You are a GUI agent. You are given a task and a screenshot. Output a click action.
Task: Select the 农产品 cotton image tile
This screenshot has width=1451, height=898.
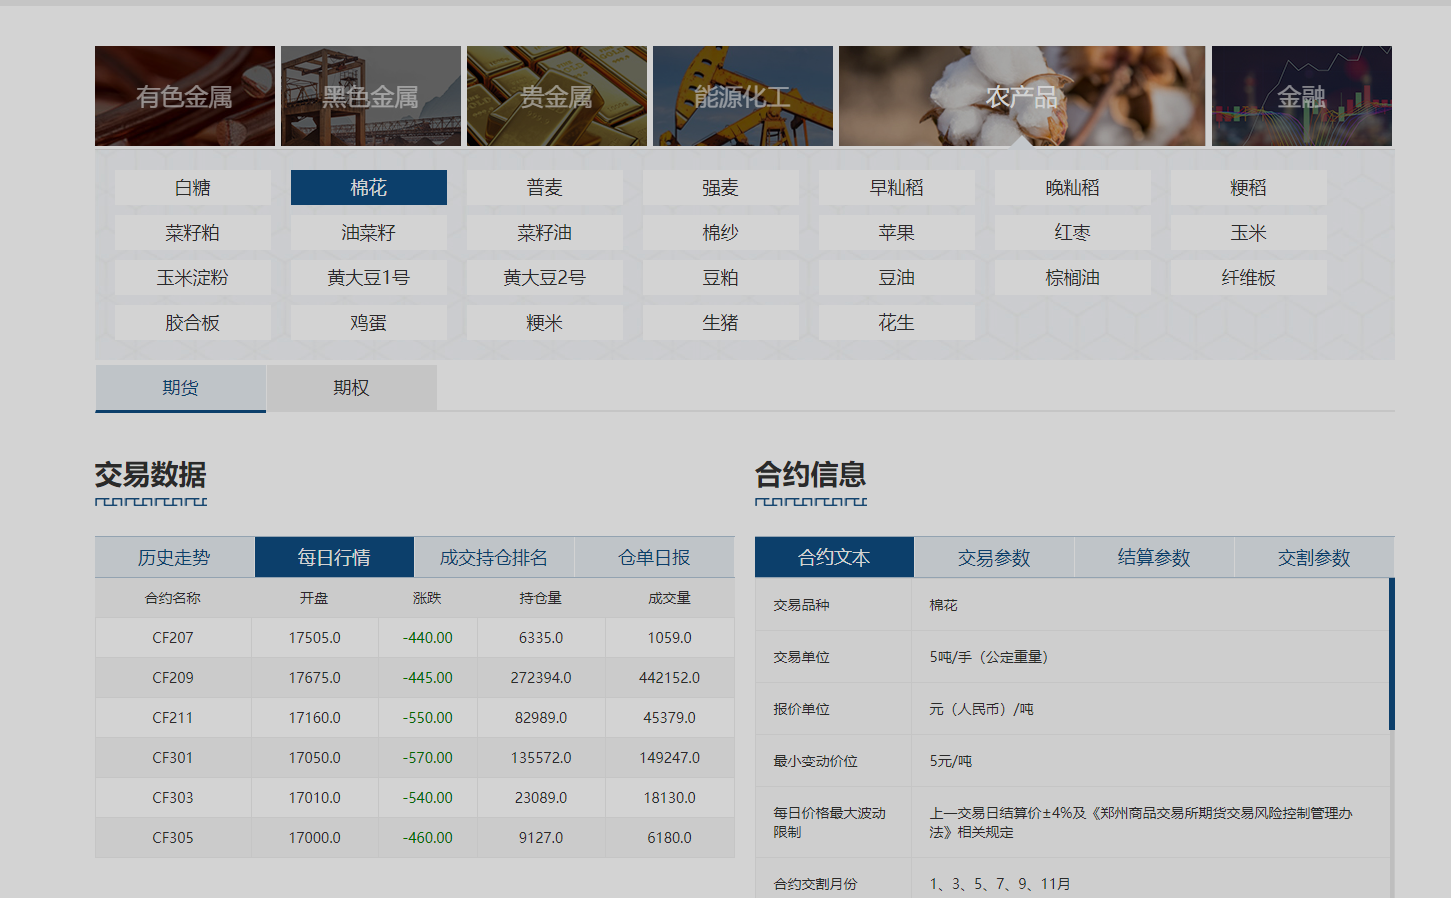(x=1021, y=96)
